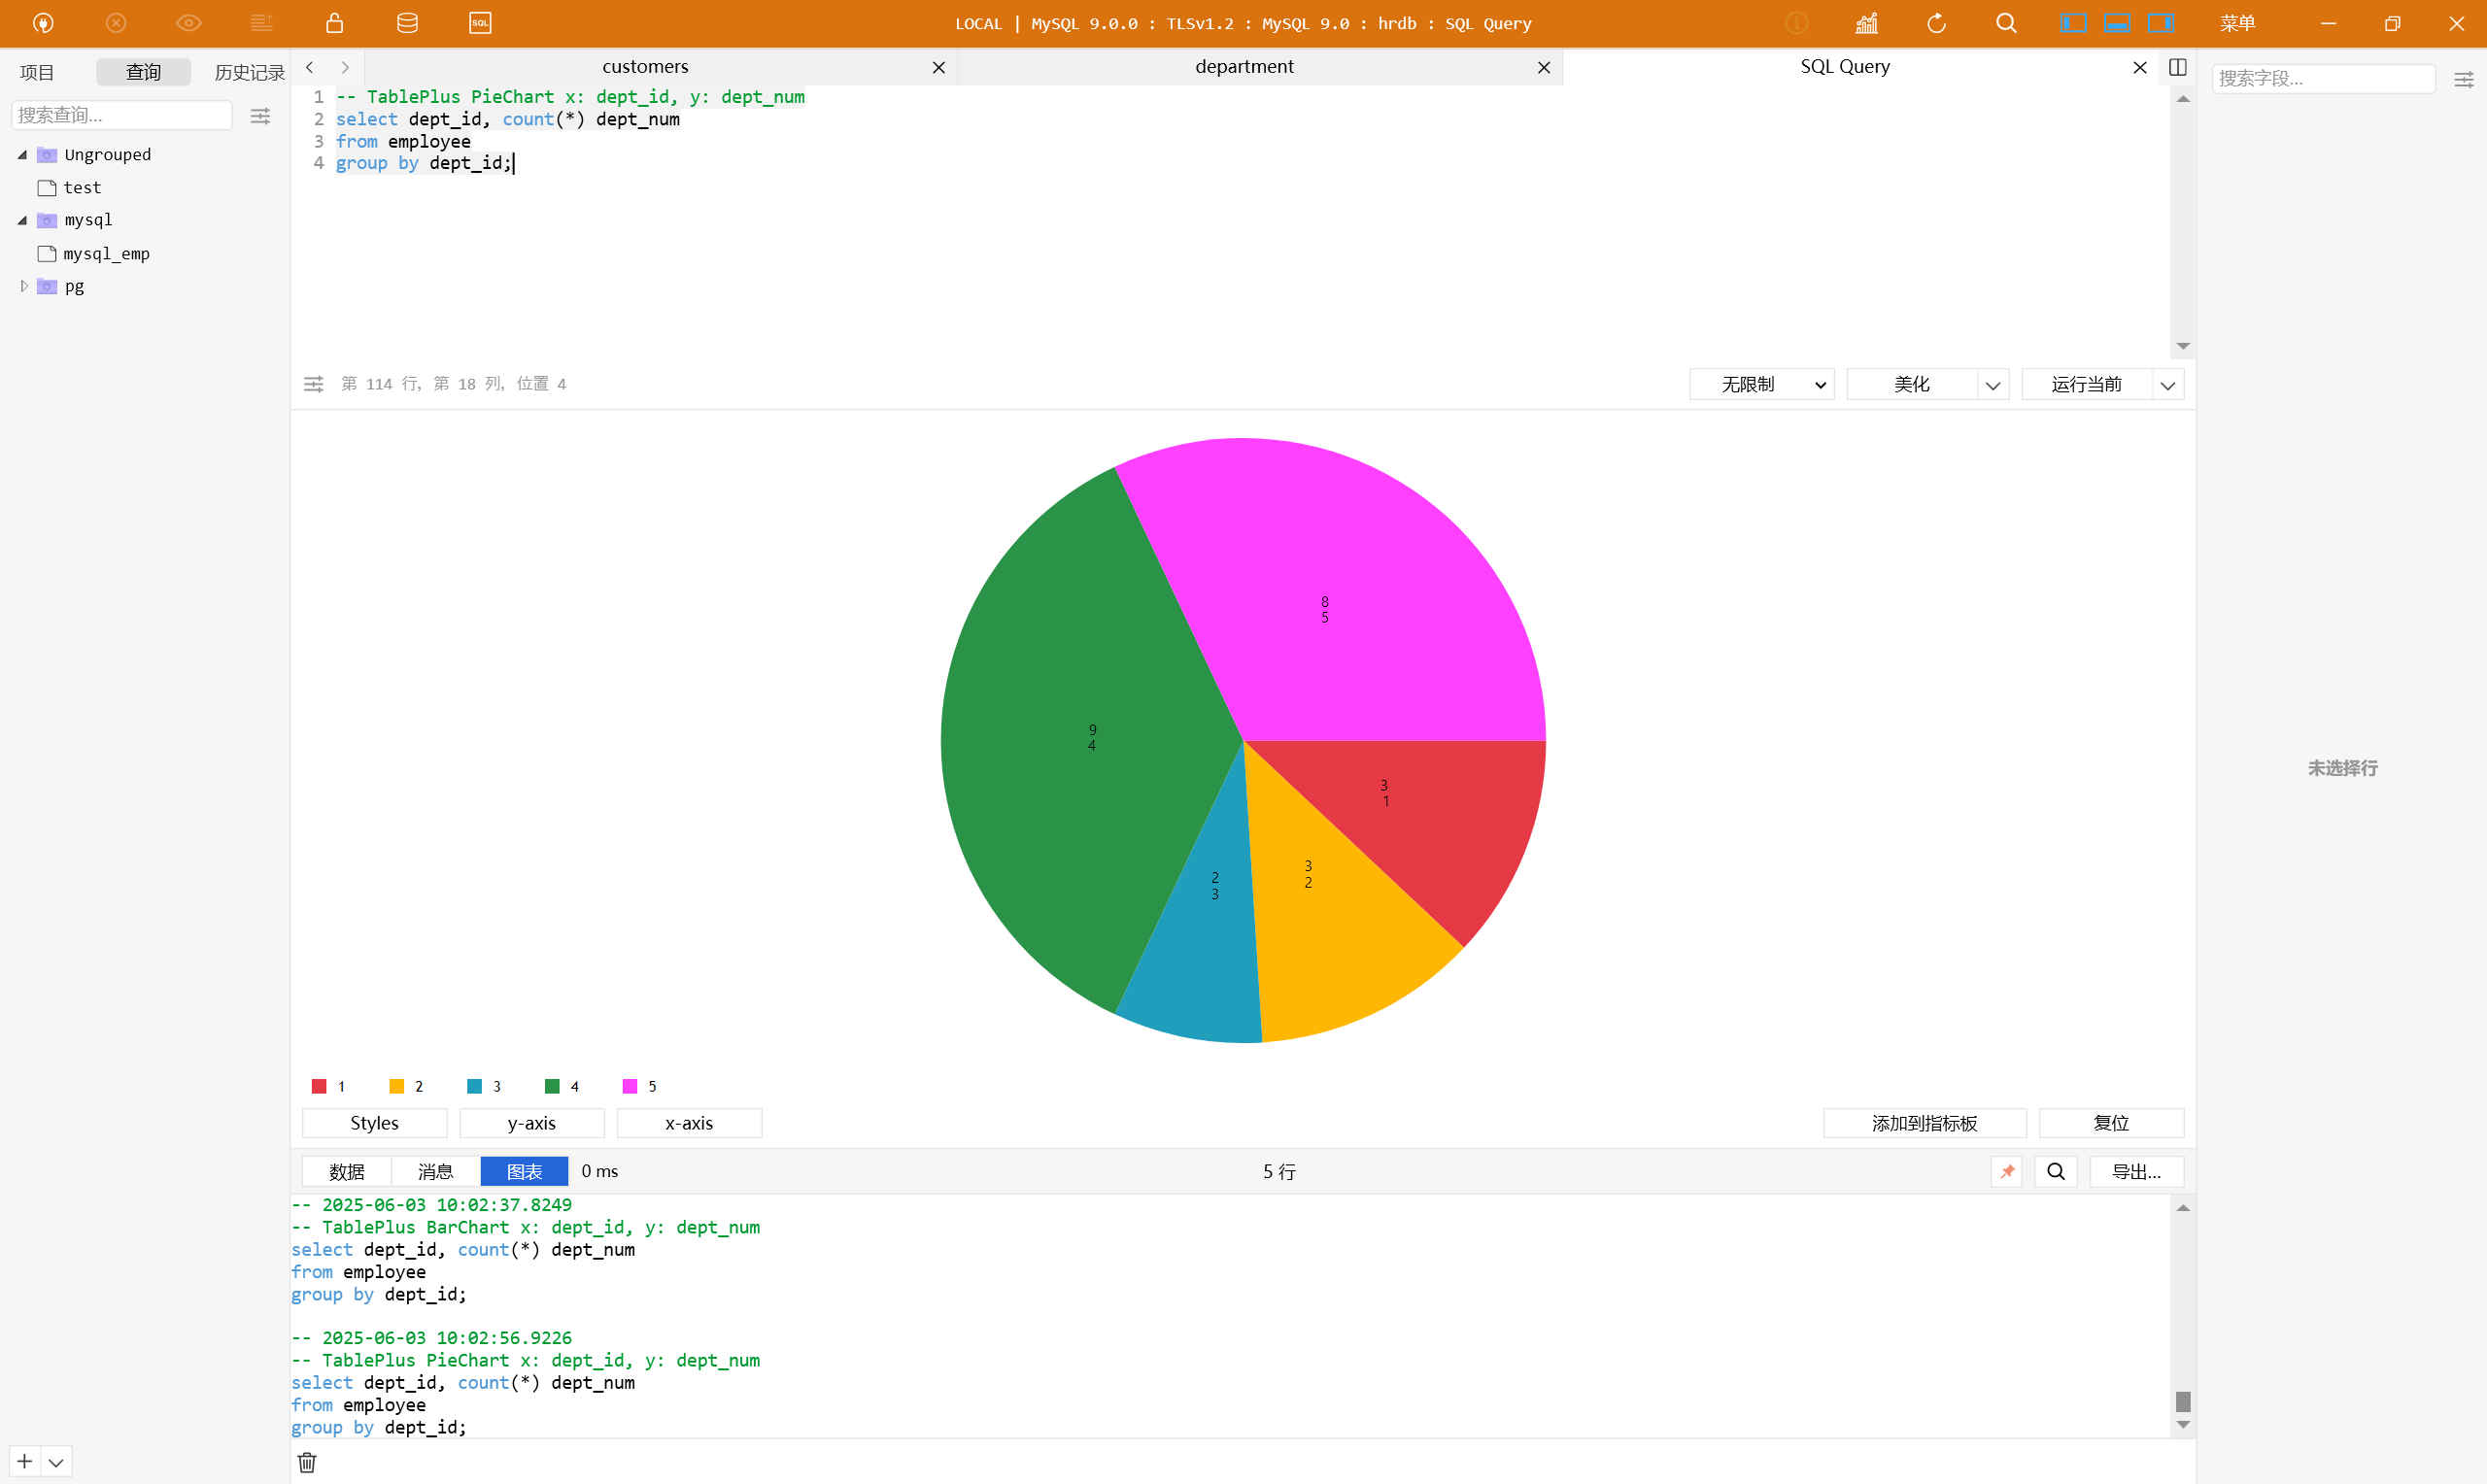Toggle the left sidebar panel

(x=2073, y=23)
